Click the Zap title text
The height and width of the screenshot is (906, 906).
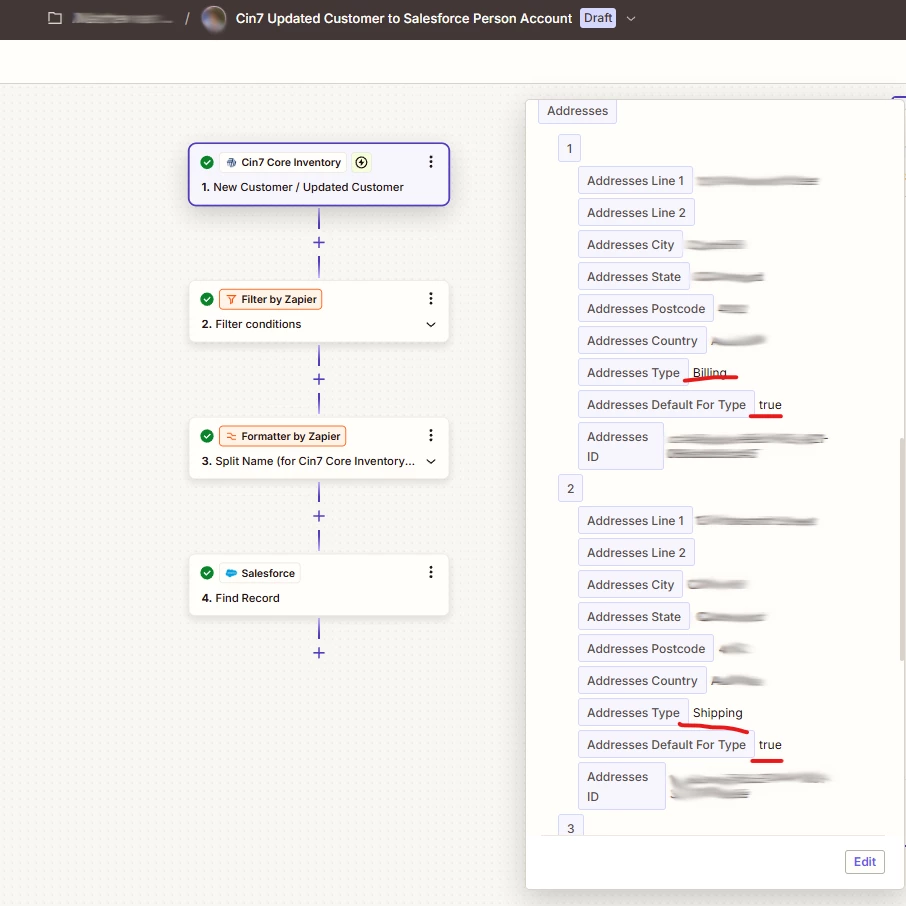(403, 18)
